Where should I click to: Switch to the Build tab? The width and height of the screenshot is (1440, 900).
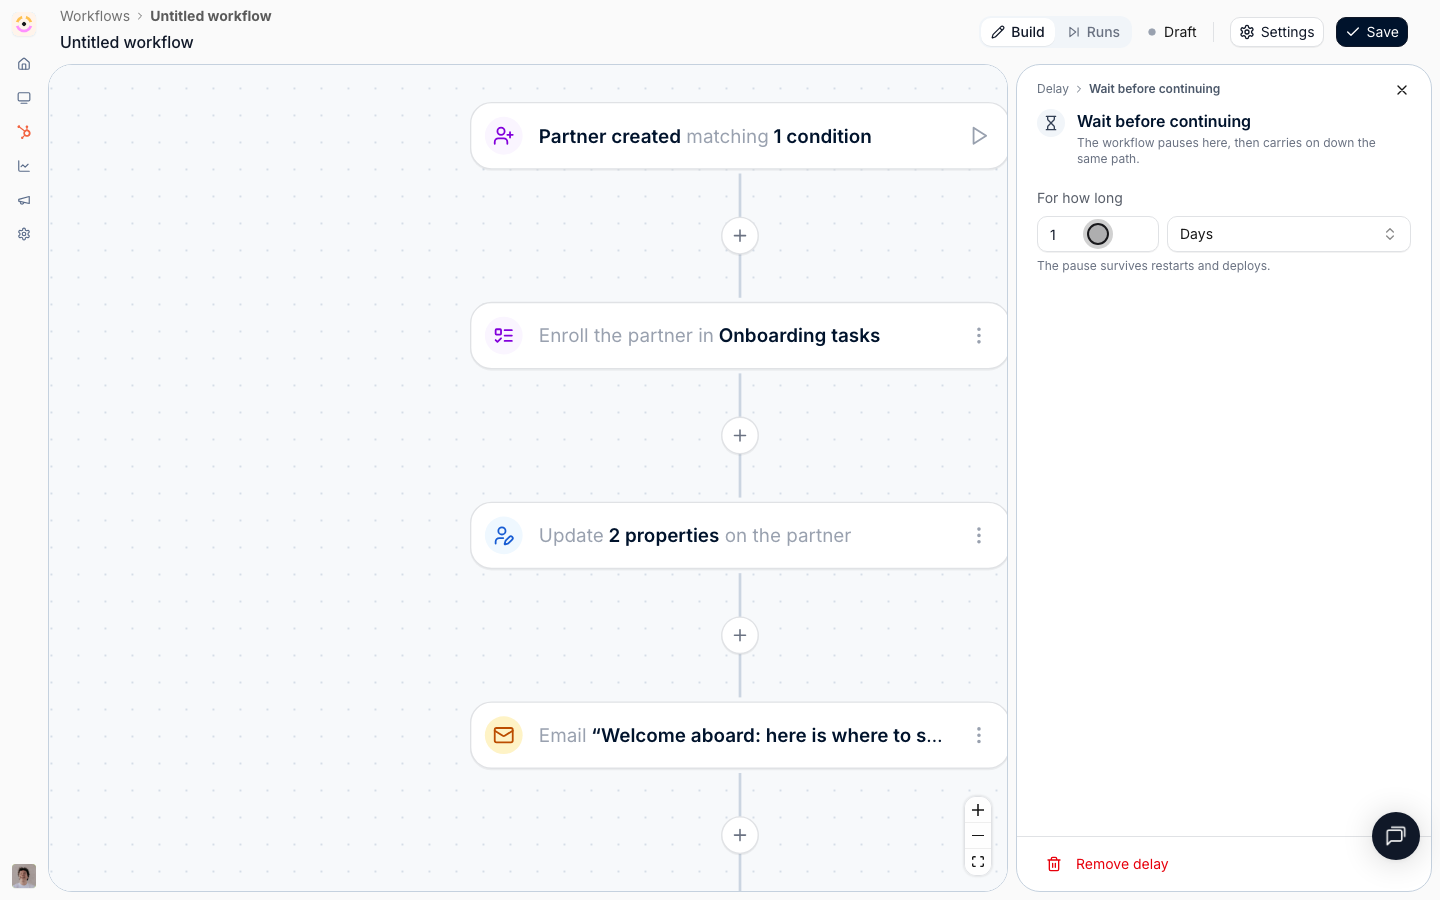tap(1018, 32)
